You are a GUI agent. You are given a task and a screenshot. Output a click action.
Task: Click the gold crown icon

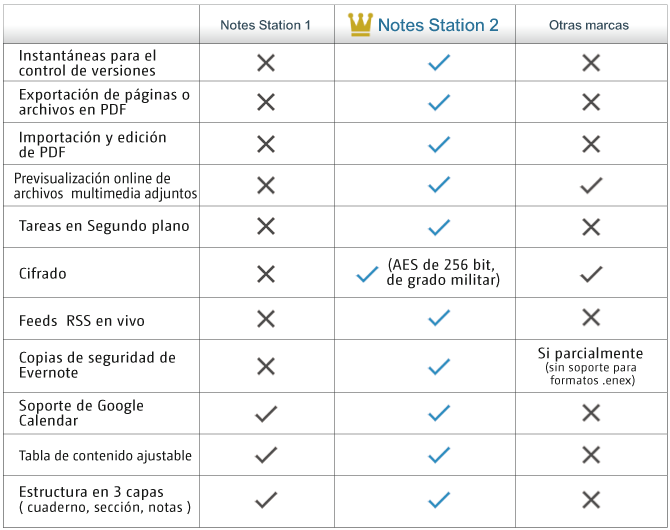tap(360, 25)
